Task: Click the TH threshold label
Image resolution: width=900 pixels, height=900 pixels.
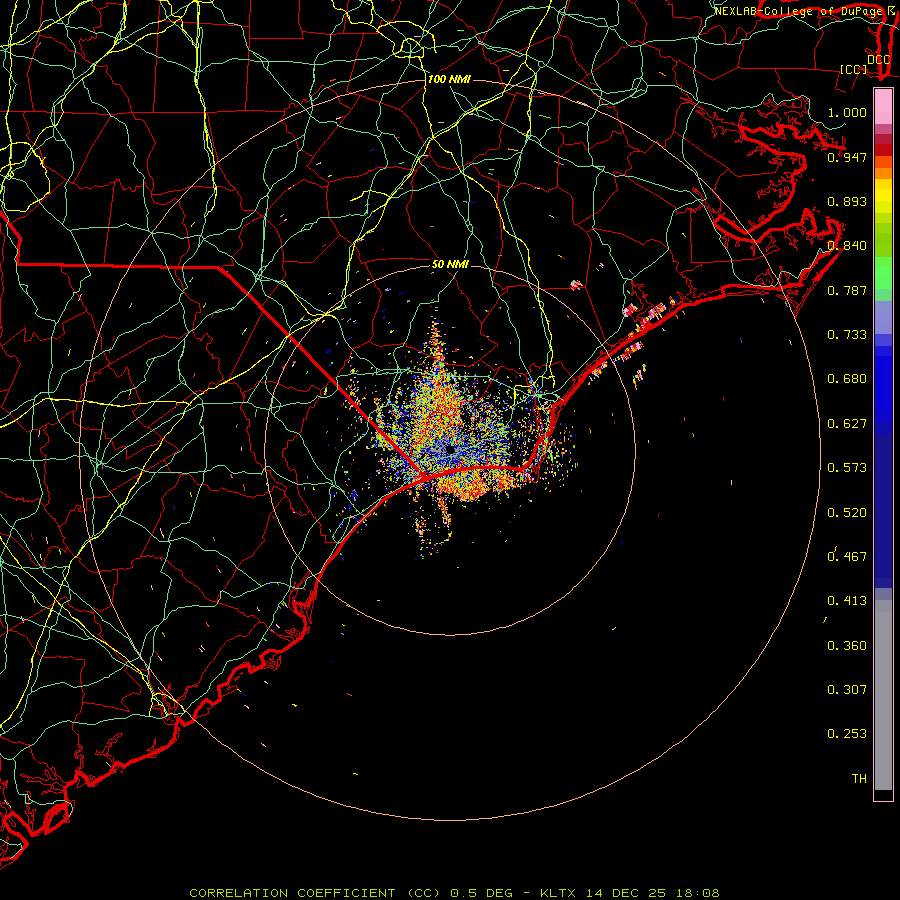Action: [859, 779]
